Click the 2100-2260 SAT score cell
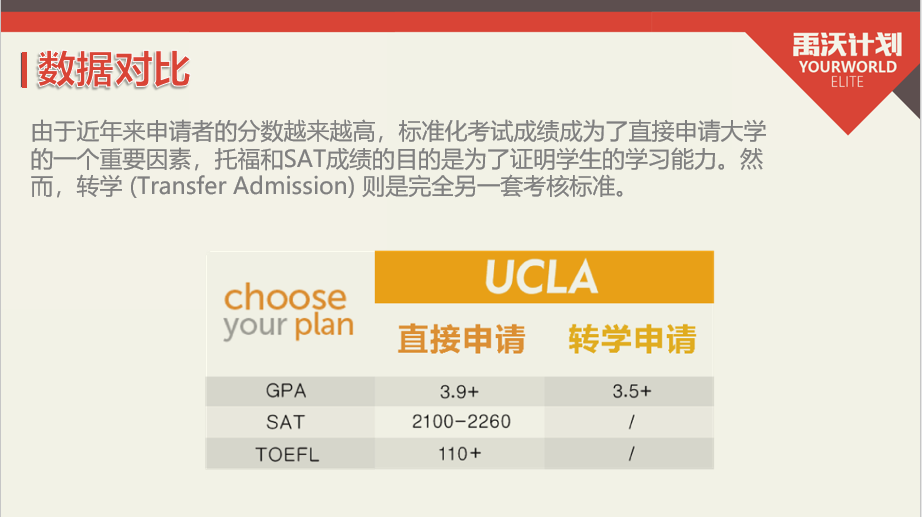Image resolution: width=922 pixels, height=517 pixels. 461,422
